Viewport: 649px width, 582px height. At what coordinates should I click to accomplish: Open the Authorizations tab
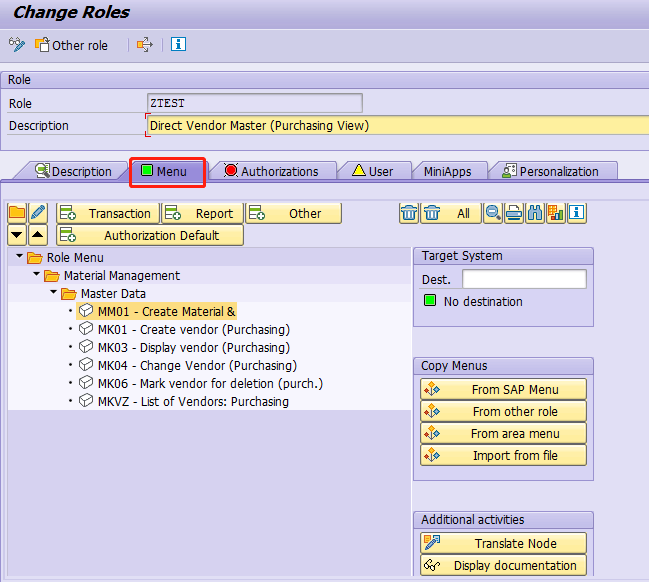pyautogui.click(x=272, y=171)
